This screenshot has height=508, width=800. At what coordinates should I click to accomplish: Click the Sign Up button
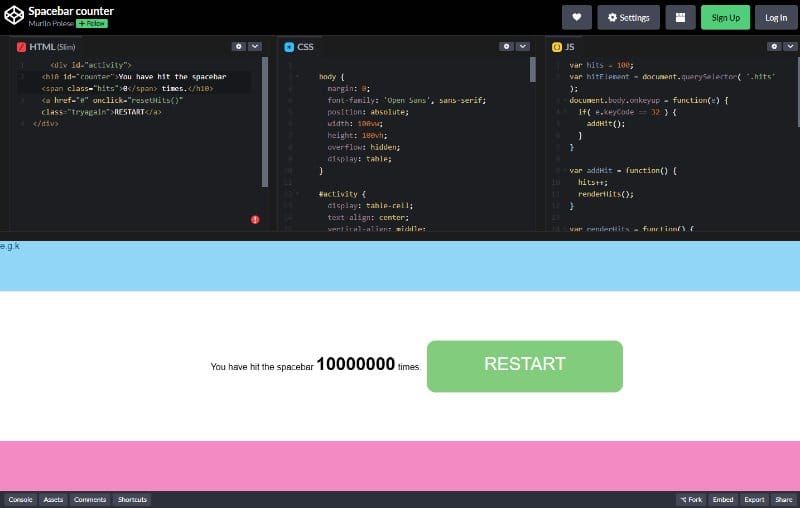[725, 17]
